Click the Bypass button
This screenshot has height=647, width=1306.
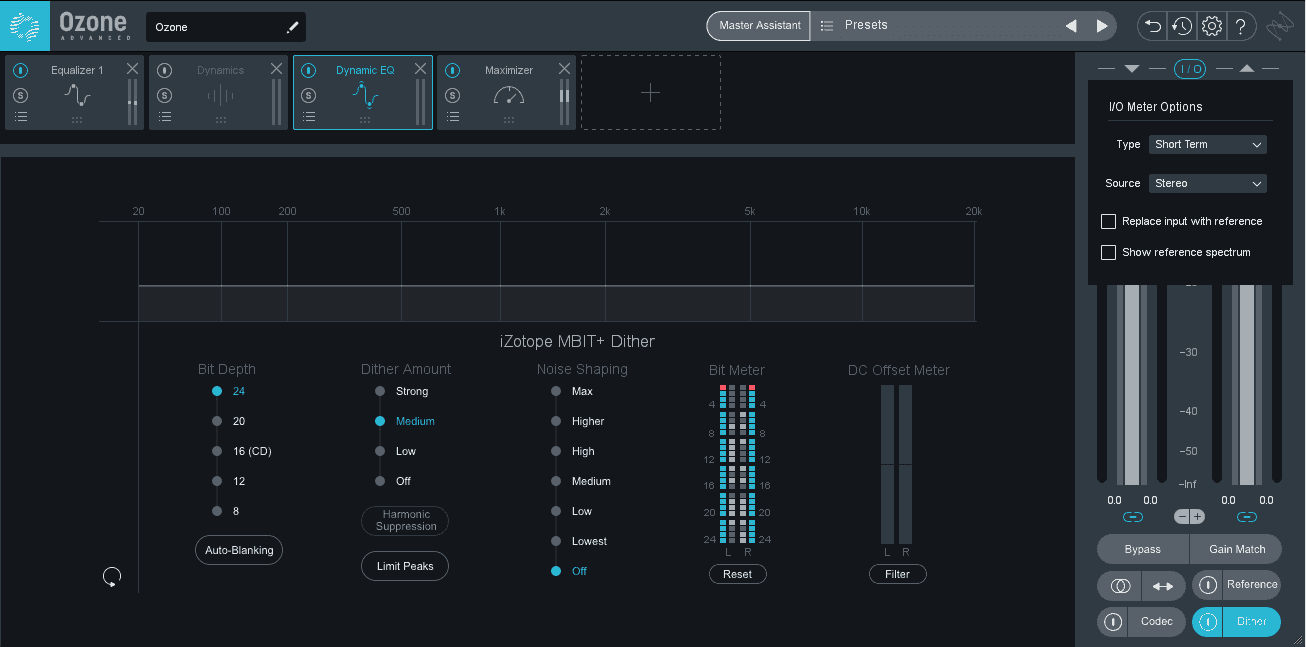point(1143,549)
